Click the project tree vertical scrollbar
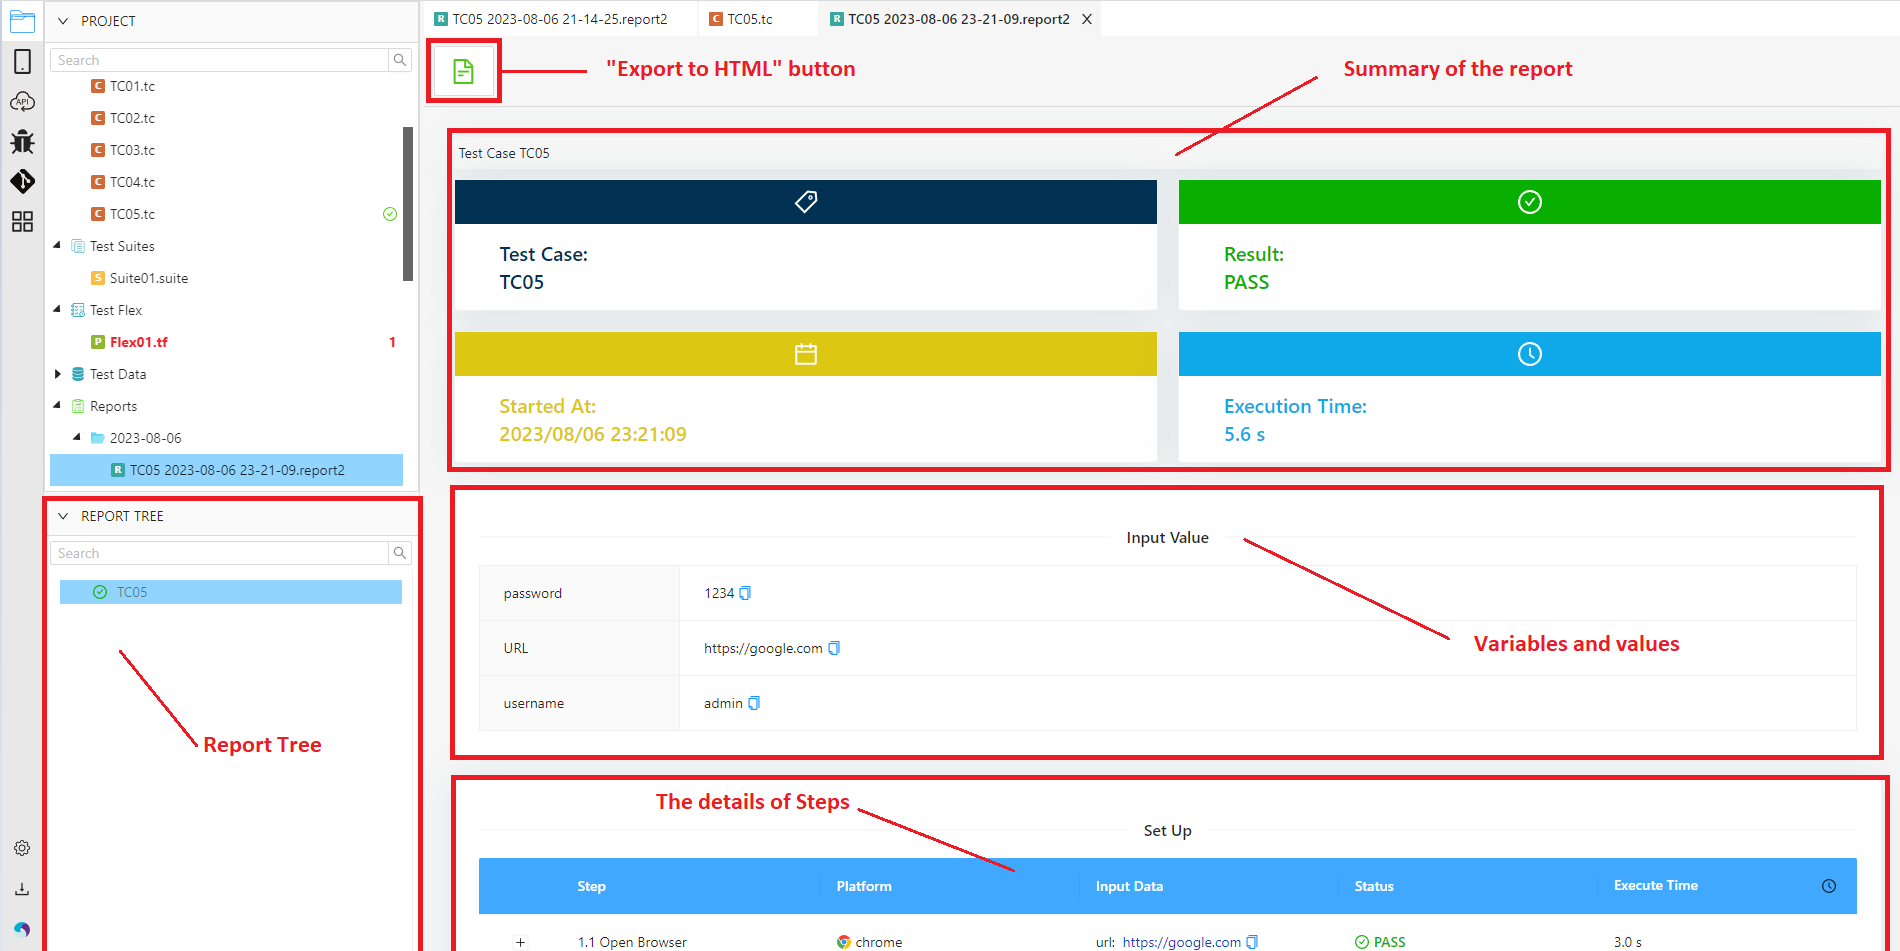This screenshot has height=951, width=1900. [x=408, y=204]
